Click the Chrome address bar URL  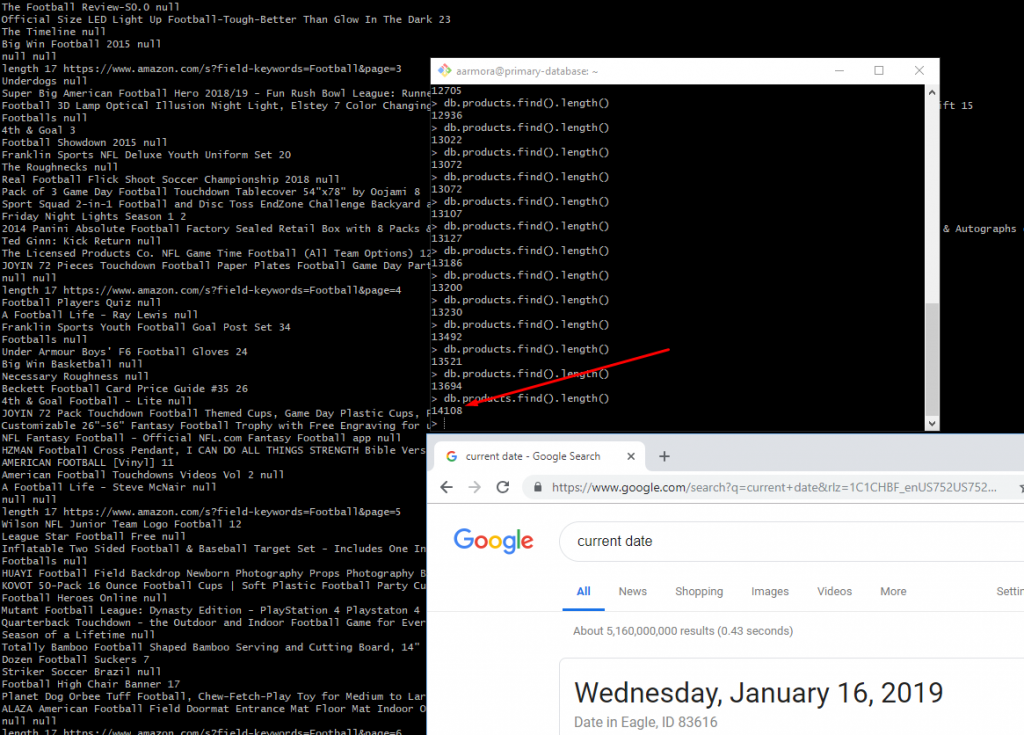coord(774,487)
